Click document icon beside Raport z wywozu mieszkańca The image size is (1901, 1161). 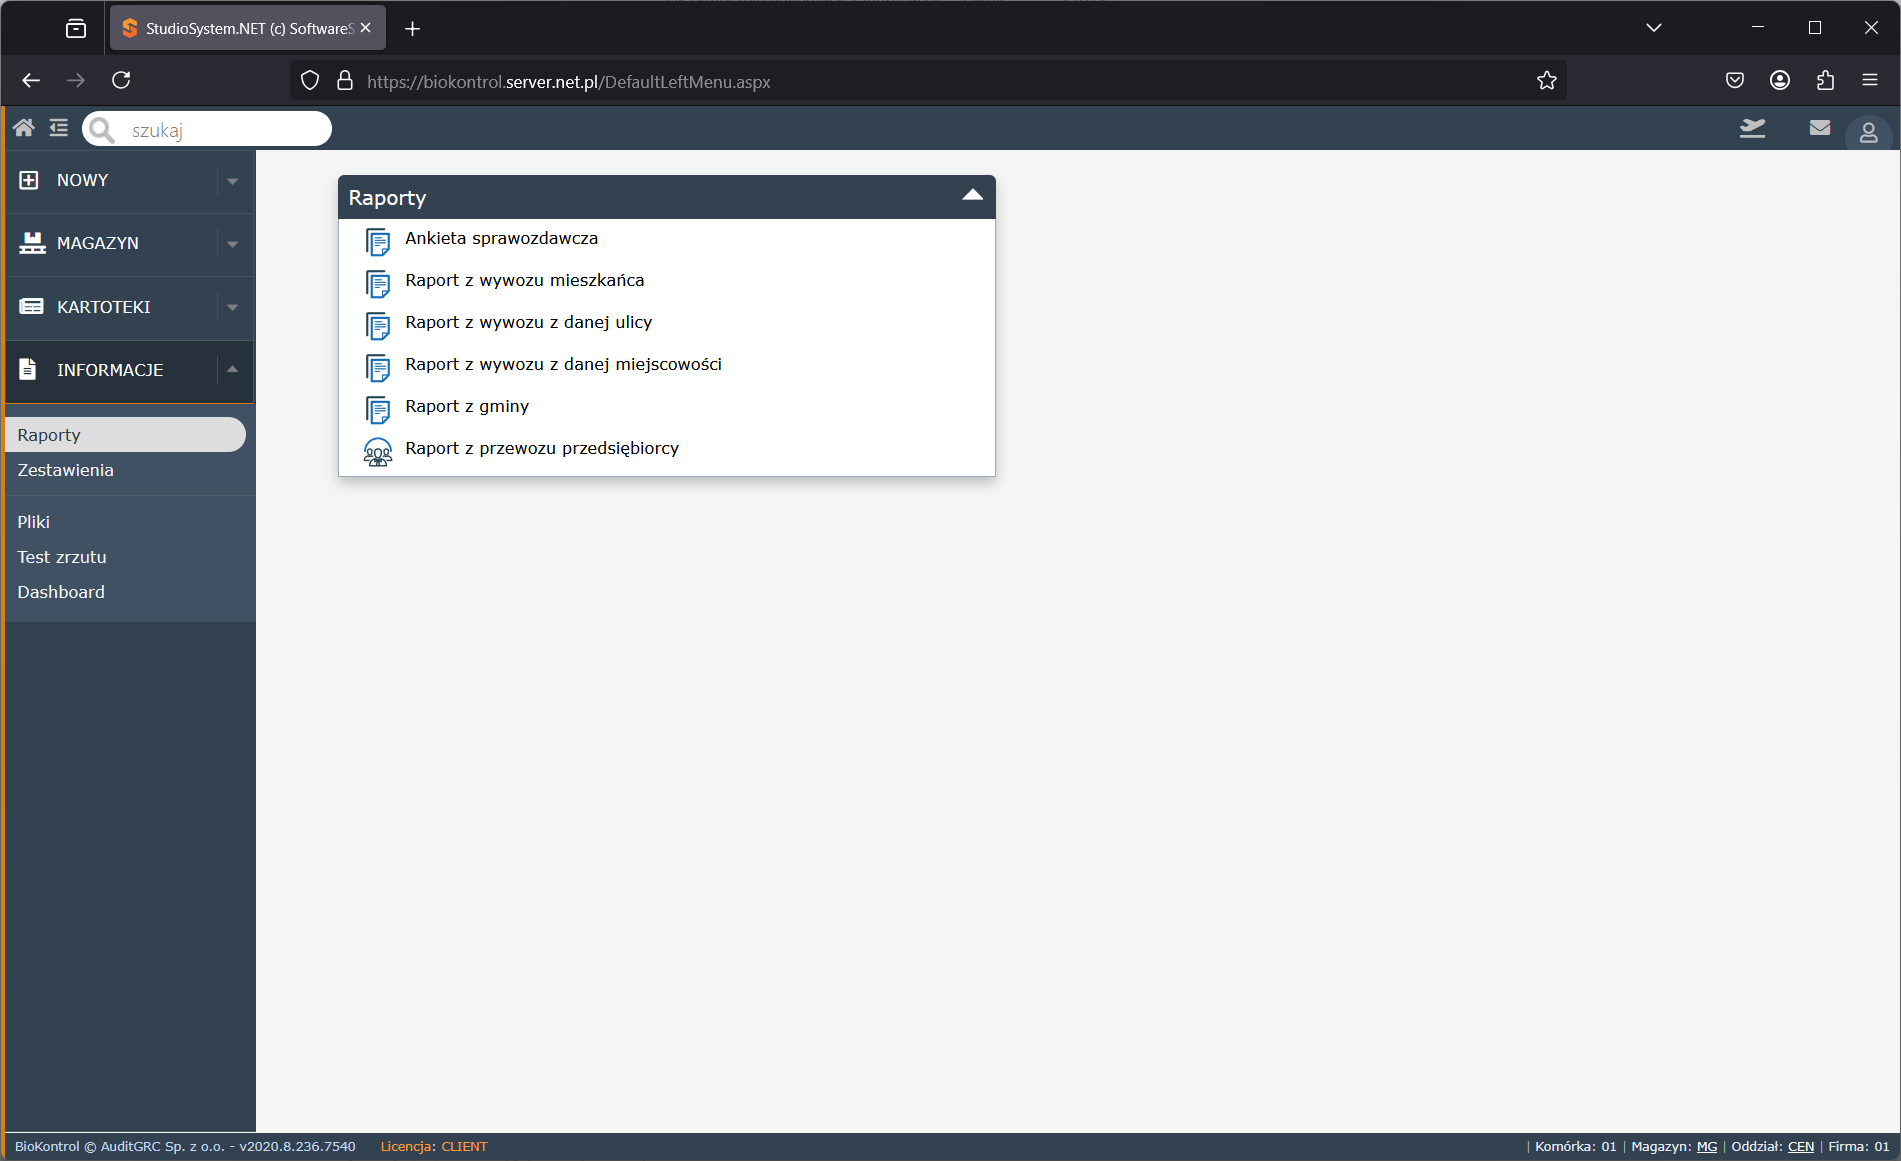378,284
